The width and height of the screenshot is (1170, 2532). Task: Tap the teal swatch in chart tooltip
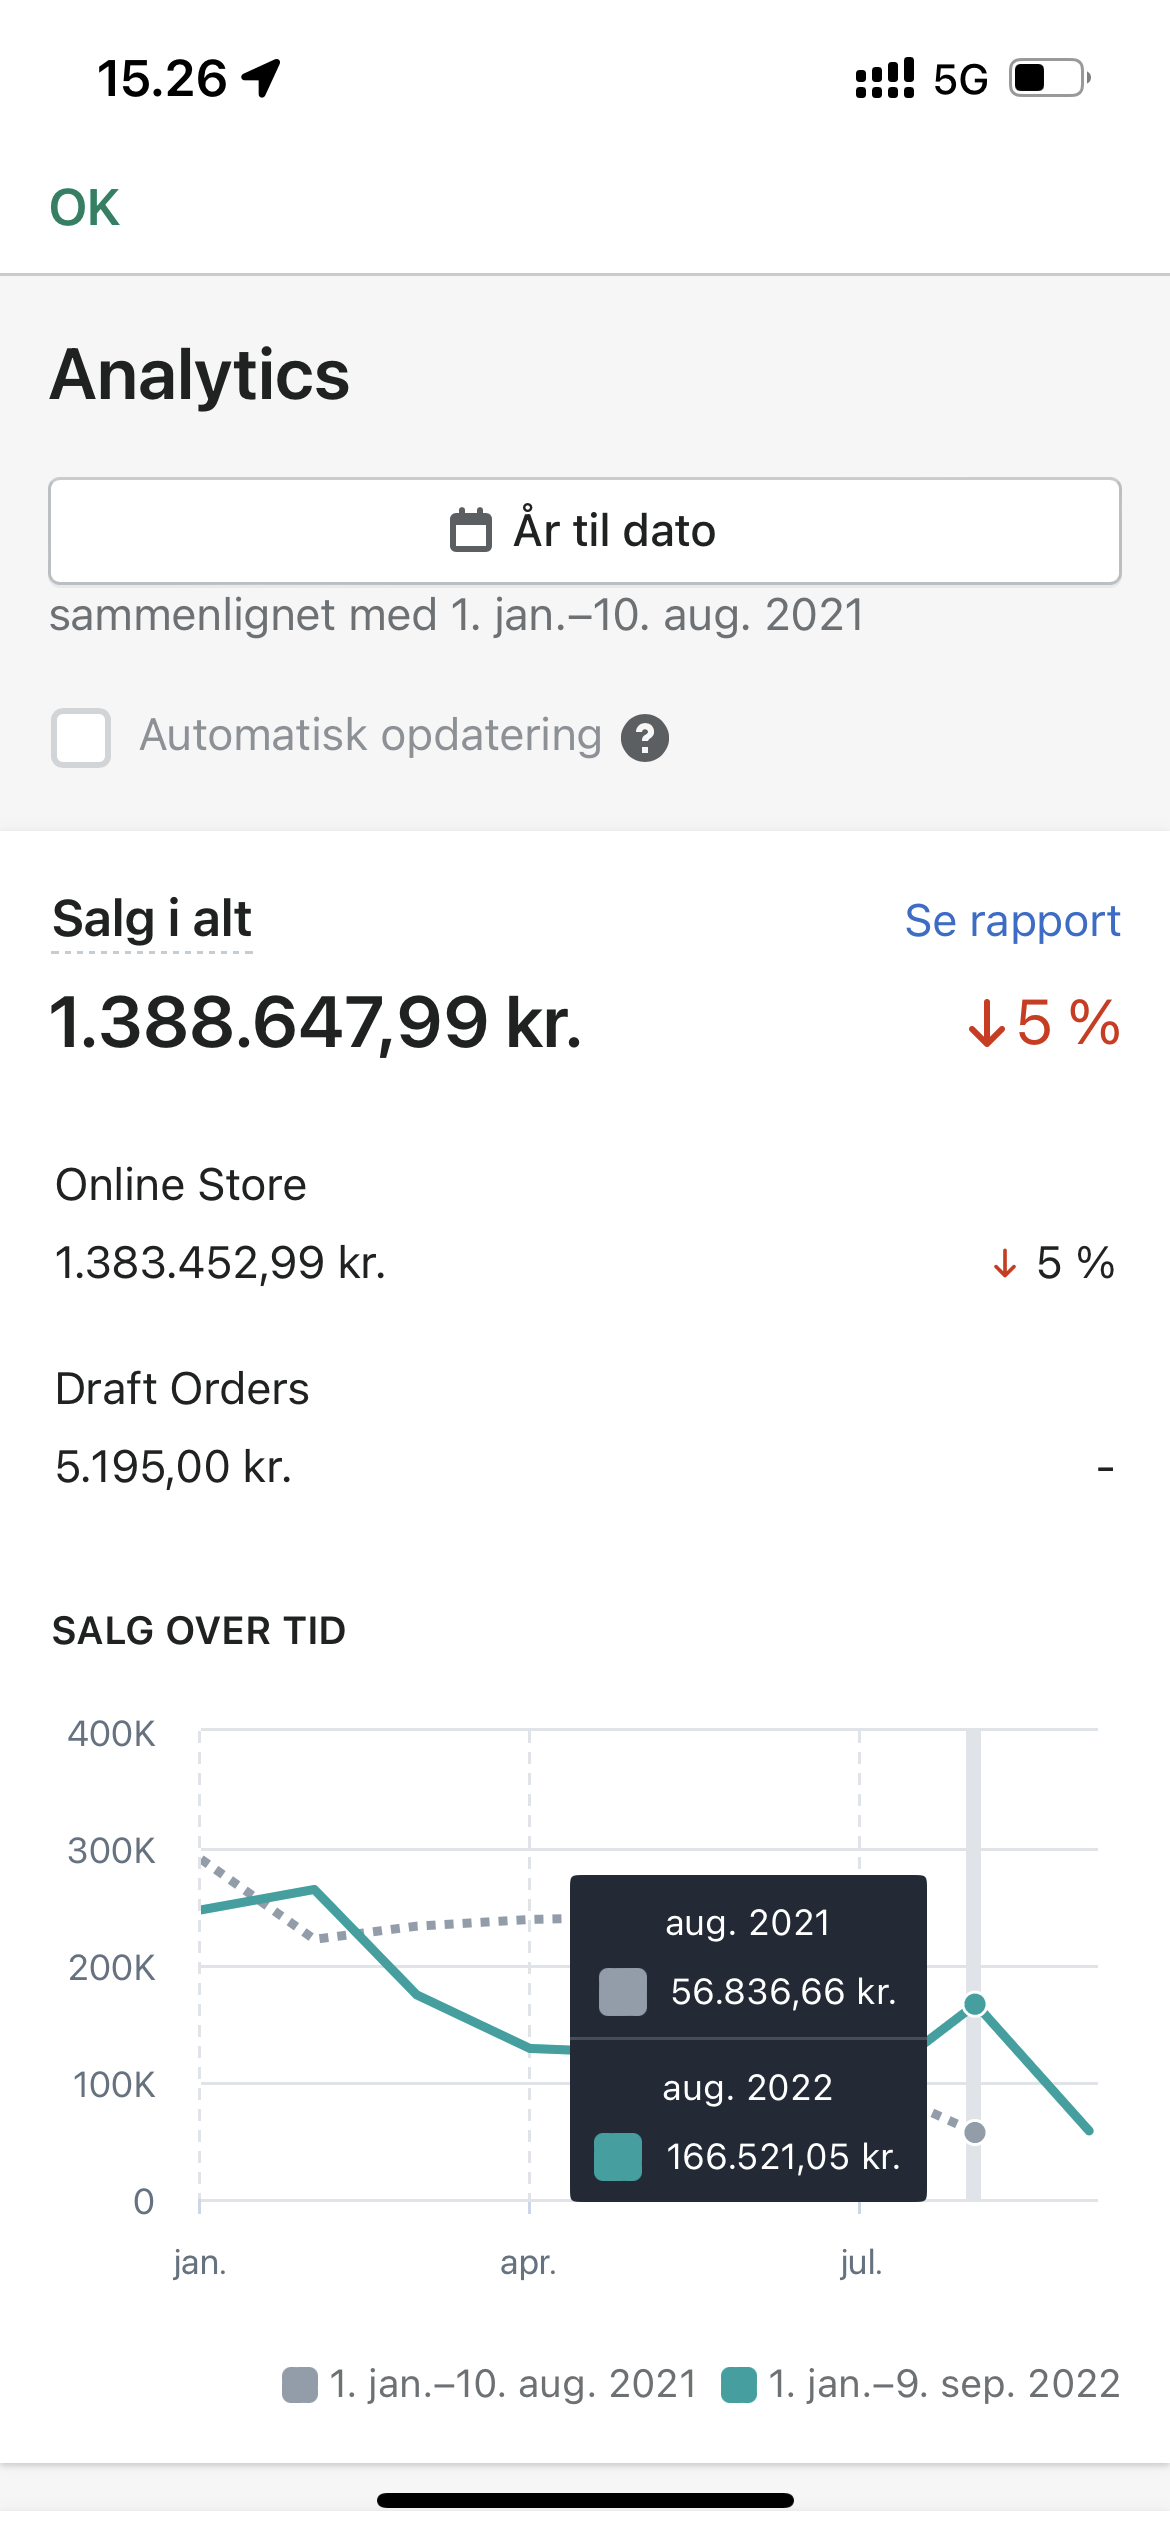[618, 2157]
